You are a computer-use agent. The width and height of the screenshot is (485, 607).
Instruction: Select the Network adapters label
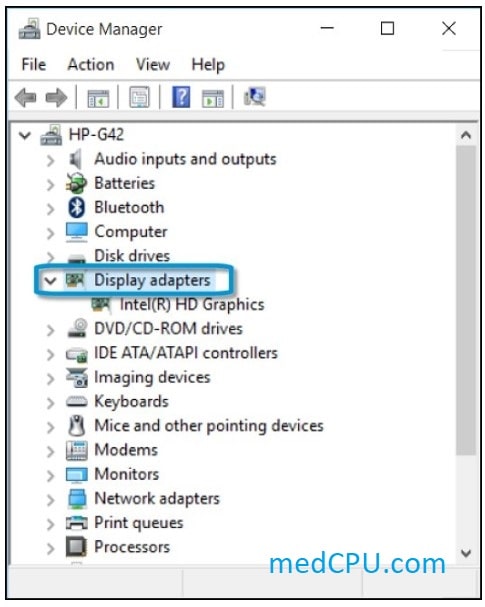157,499
